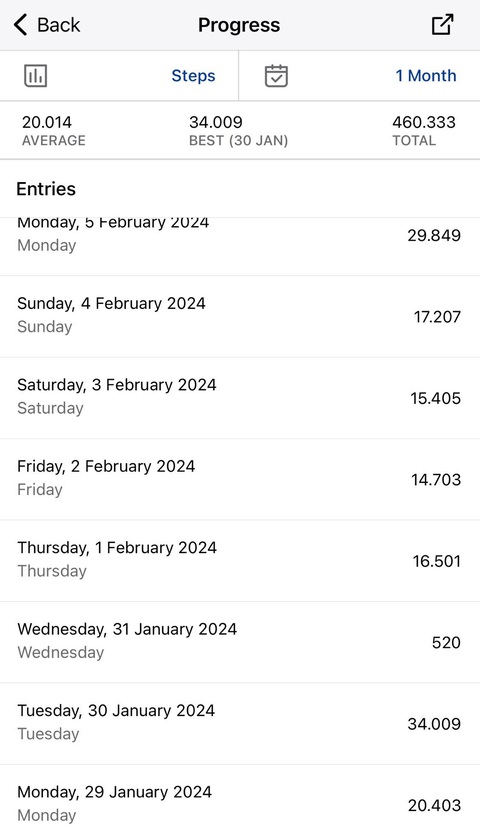Go Back to previous screen

[x=47, y=25]
